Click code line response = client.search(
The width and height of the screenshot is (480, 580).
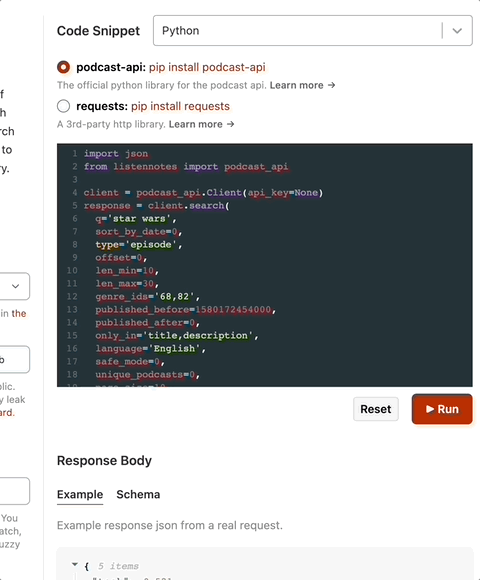coord(156,206)
